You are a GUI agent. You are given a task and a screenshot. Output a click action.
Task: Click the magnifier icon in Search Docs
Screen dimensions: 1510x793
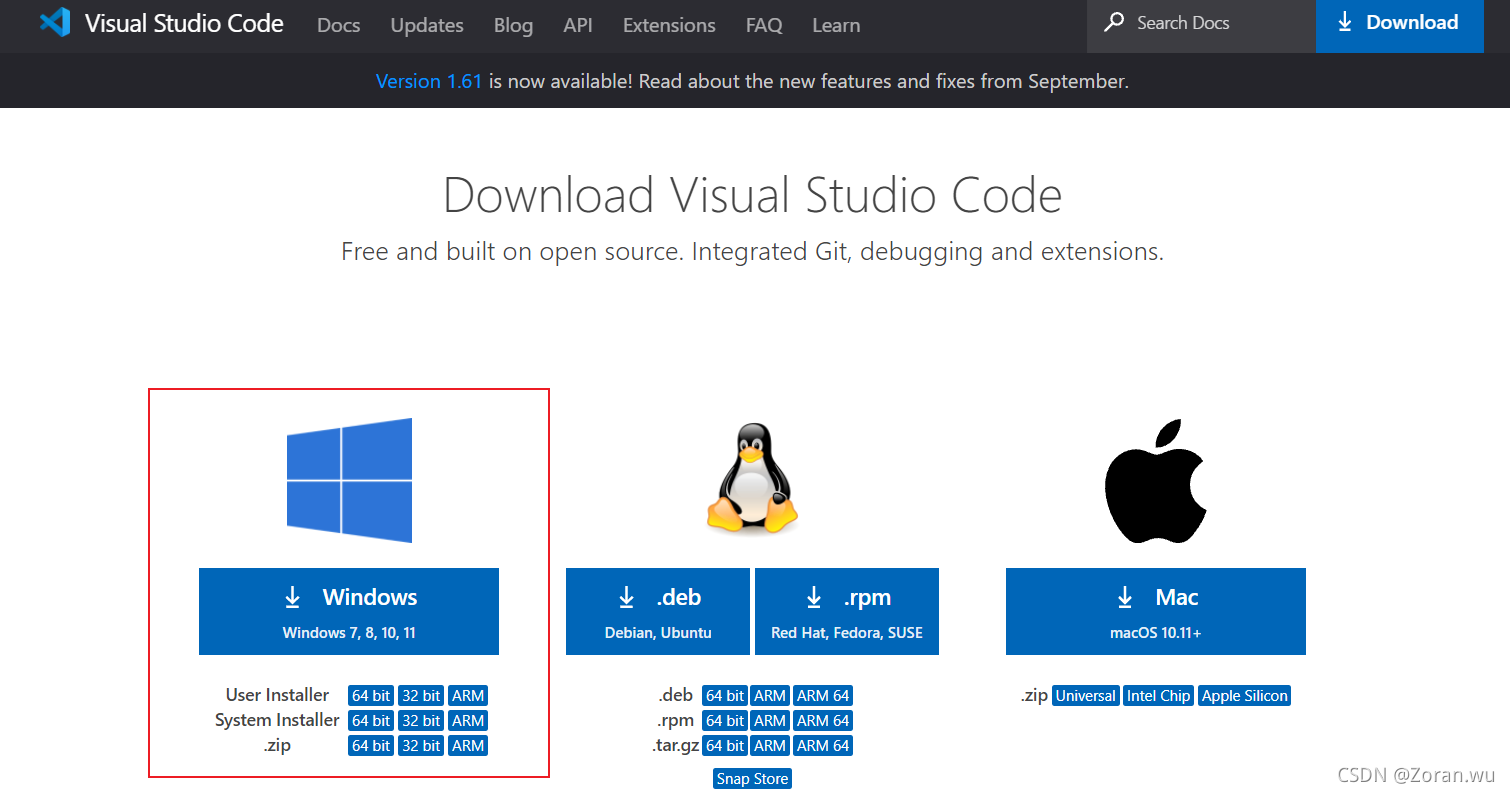tap(1113, 22)
